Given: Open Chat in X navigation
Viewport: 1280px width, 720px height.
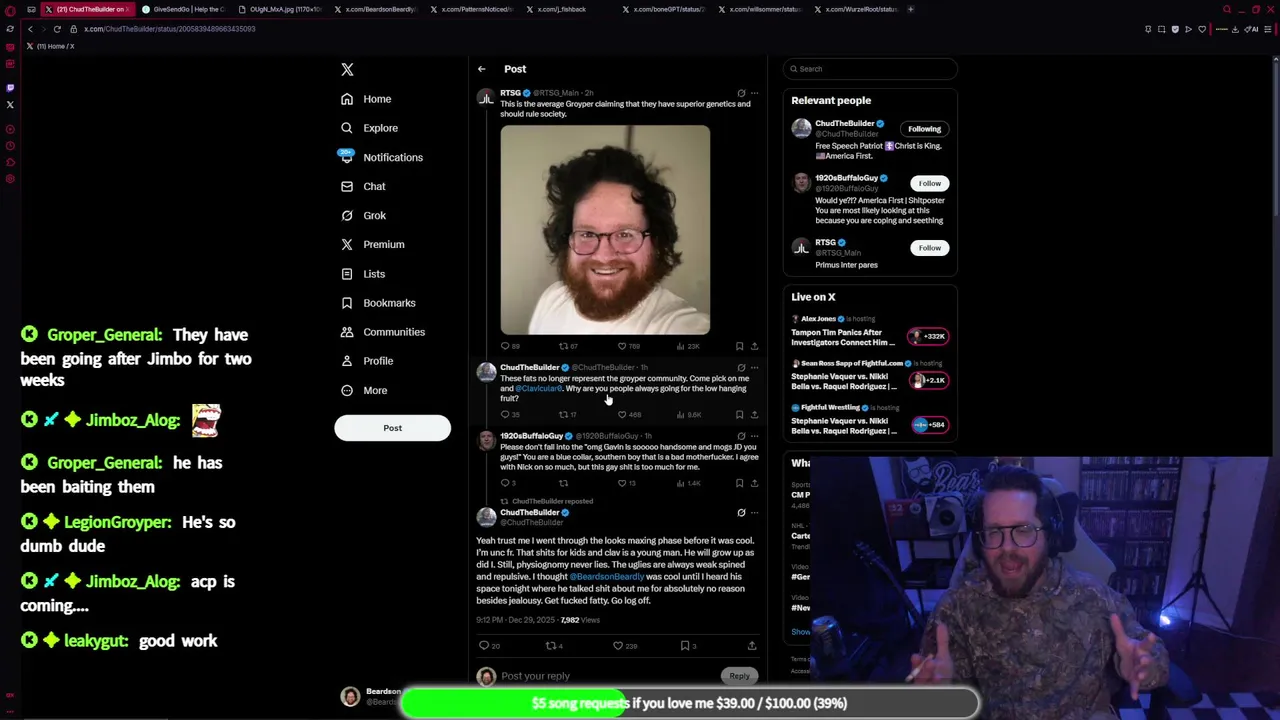Looking at the screenshot, I should coord(363,186).
